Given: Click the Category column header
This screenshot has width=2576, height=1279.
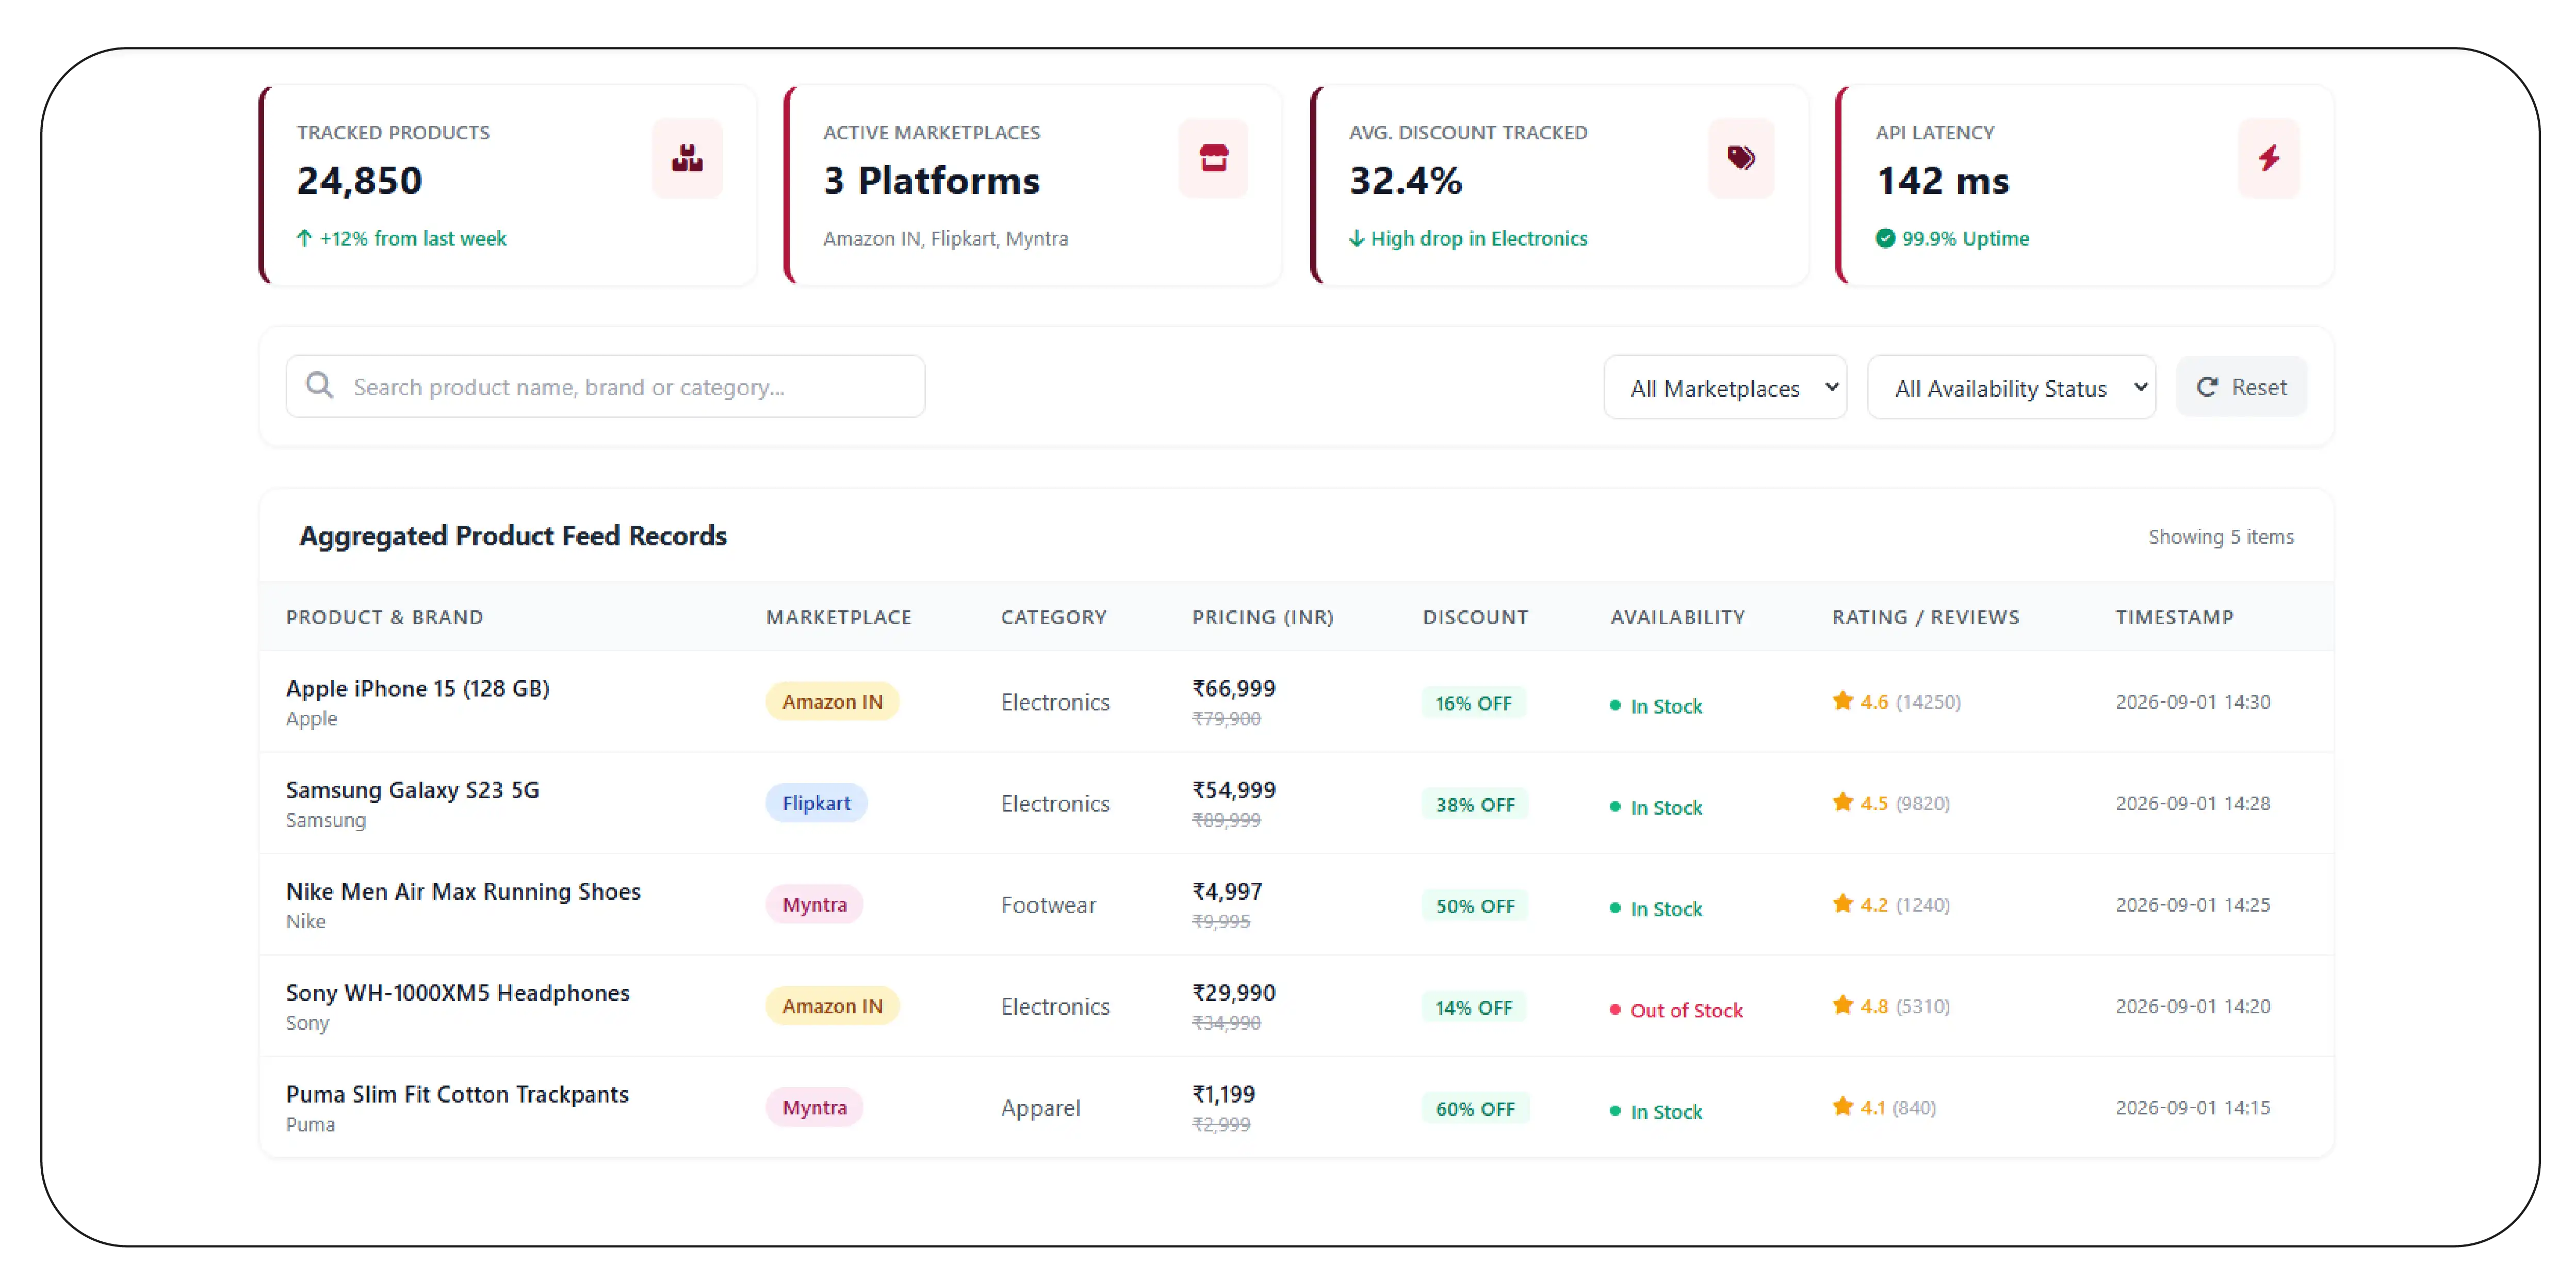Looking at the screenshot, I should 1053,617.
